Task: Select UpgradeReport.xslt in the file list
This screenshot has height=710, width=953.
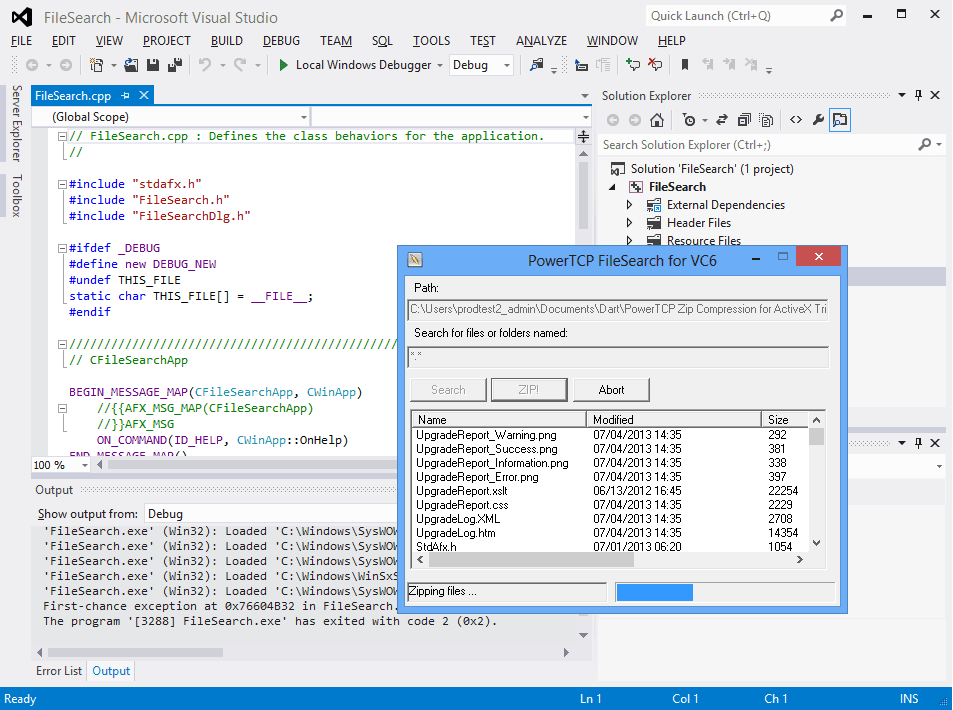Action: (x=462, y=491)
